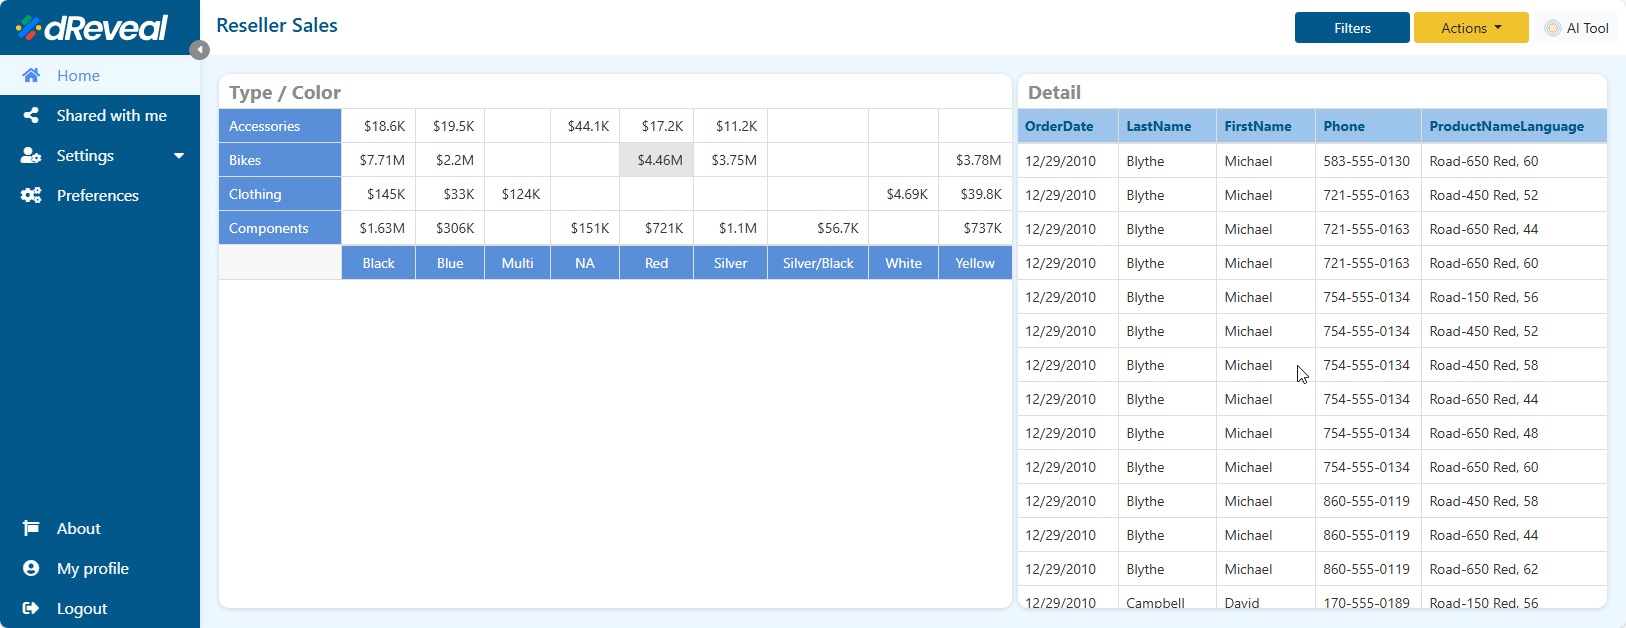Viewport: 1626px width, 628px height.
Task: Sort by the FirstName column header
Action: (1265, 126)
